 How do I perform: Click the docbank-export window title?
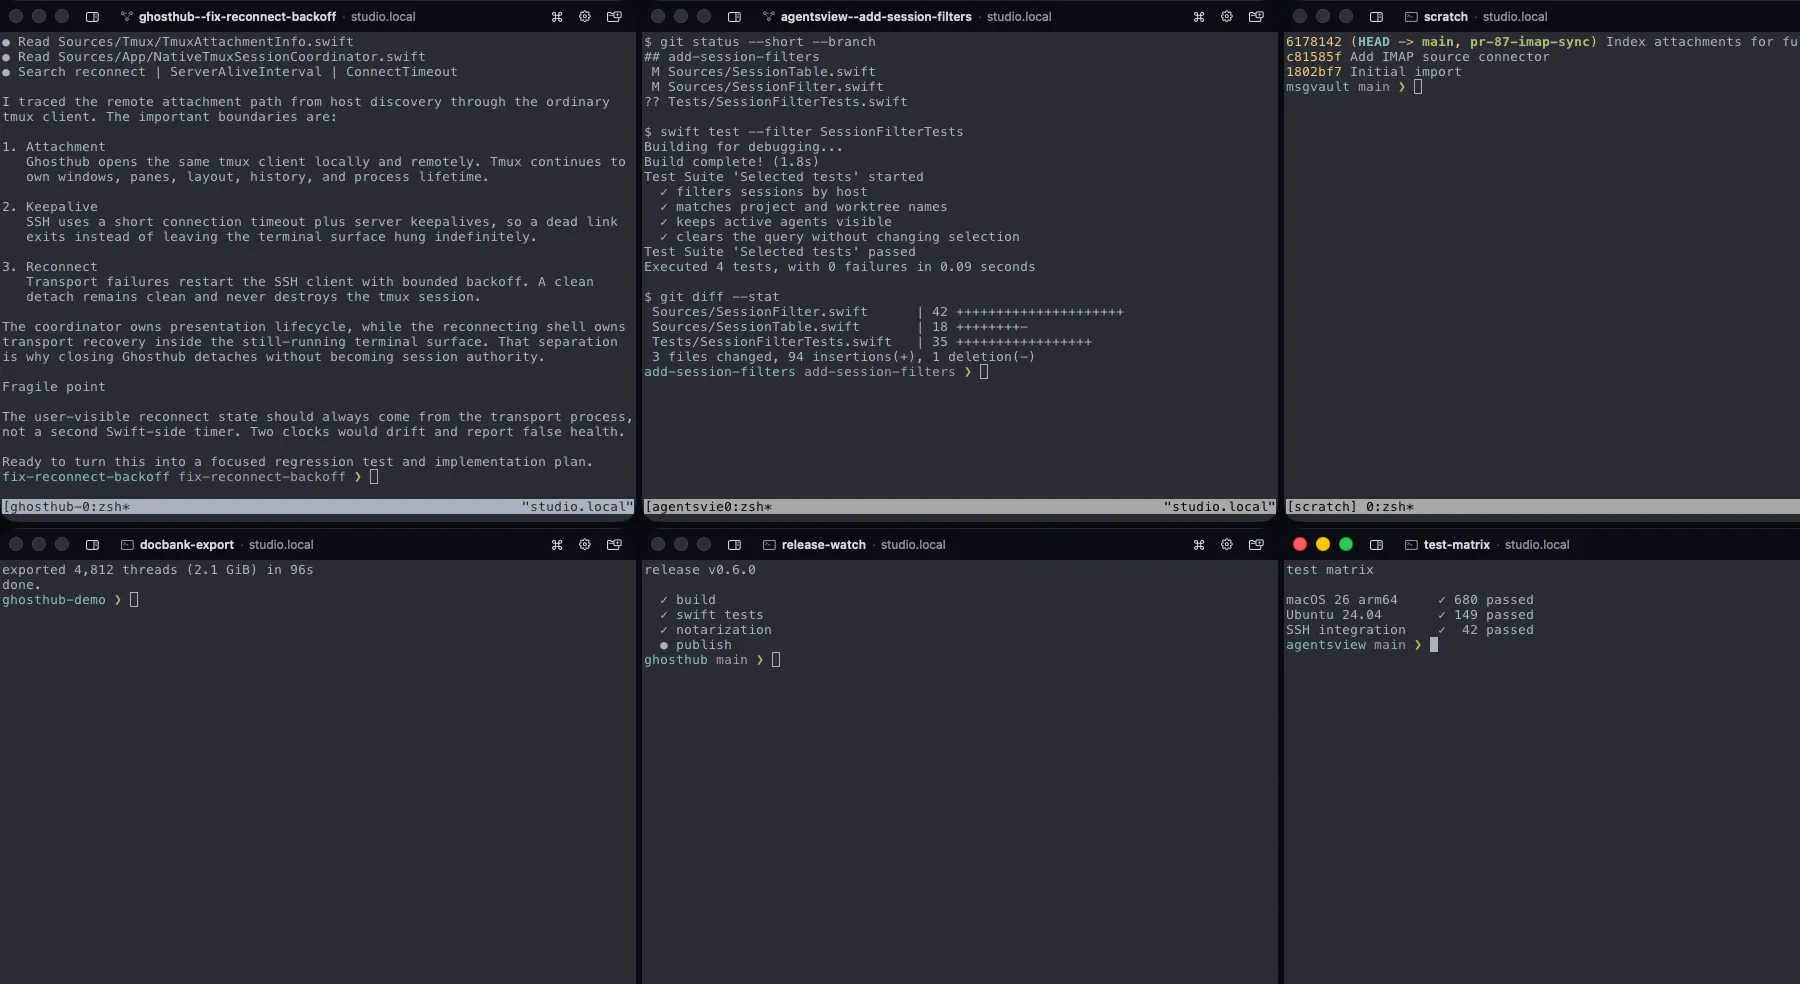coord(187,544)
